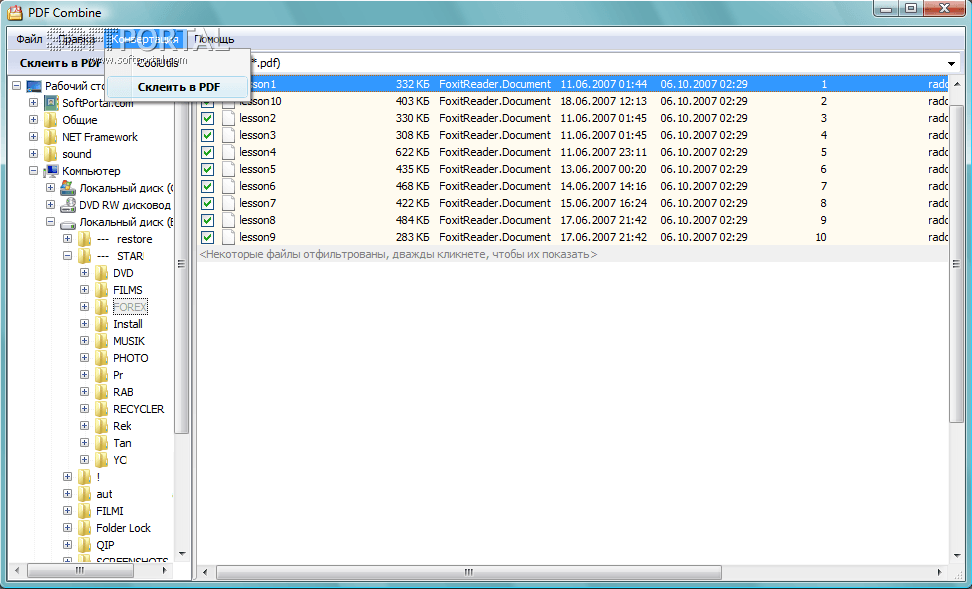Image resolution: width=972 pixels, height=589 pixels.
Task: Select the Pr folder in tree
Action: [118, 375]
